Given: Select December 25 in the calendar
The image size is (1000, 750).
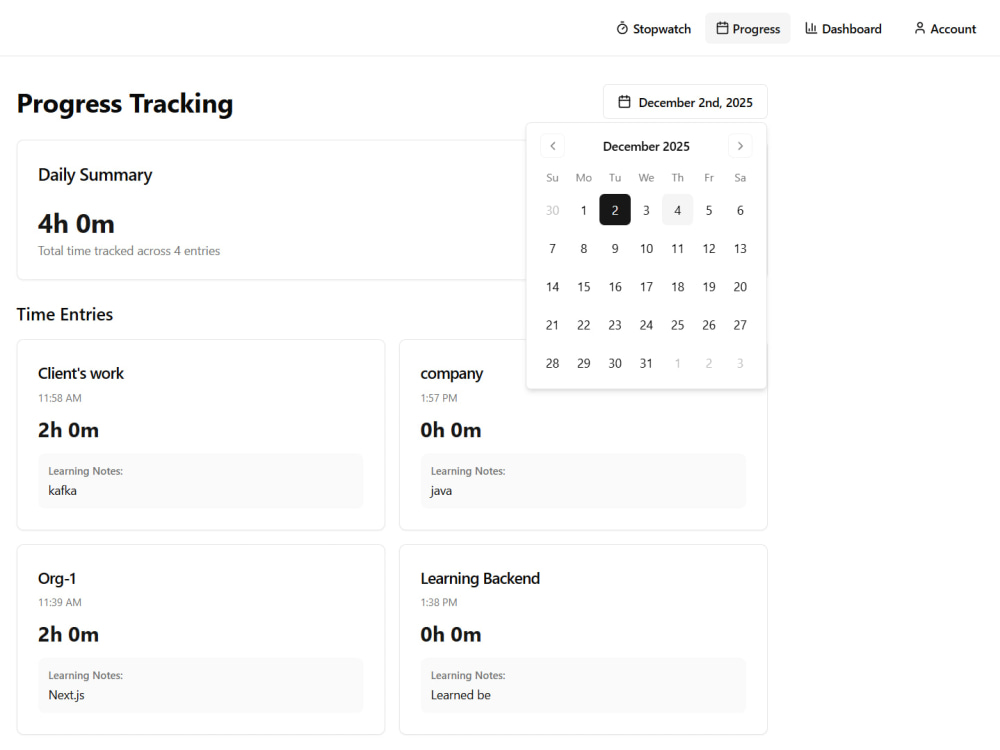Looking at the screenshot, I should 677,325.
